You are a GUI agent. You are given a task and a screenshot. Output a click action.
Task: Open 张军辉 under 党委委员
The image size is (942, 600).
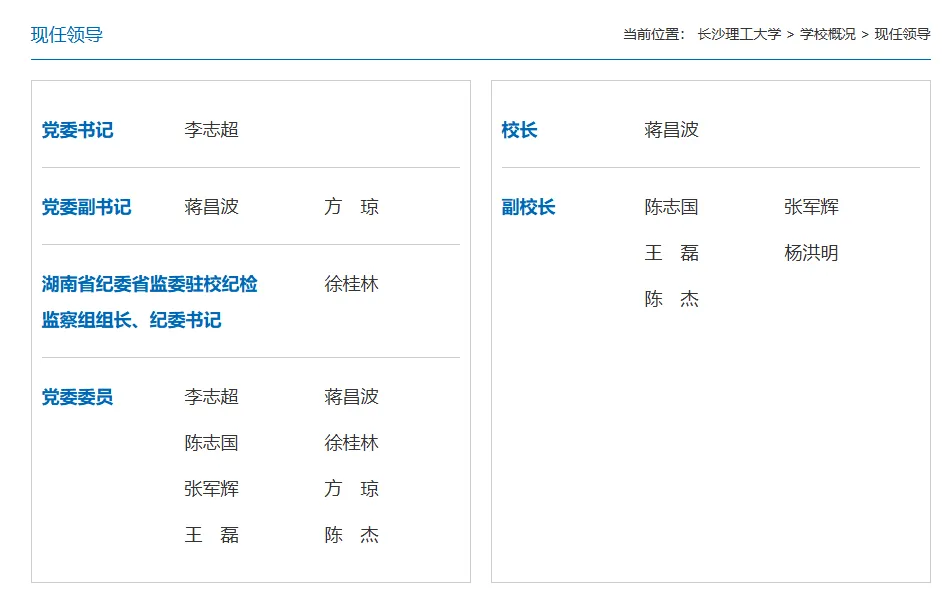point(211,489)
